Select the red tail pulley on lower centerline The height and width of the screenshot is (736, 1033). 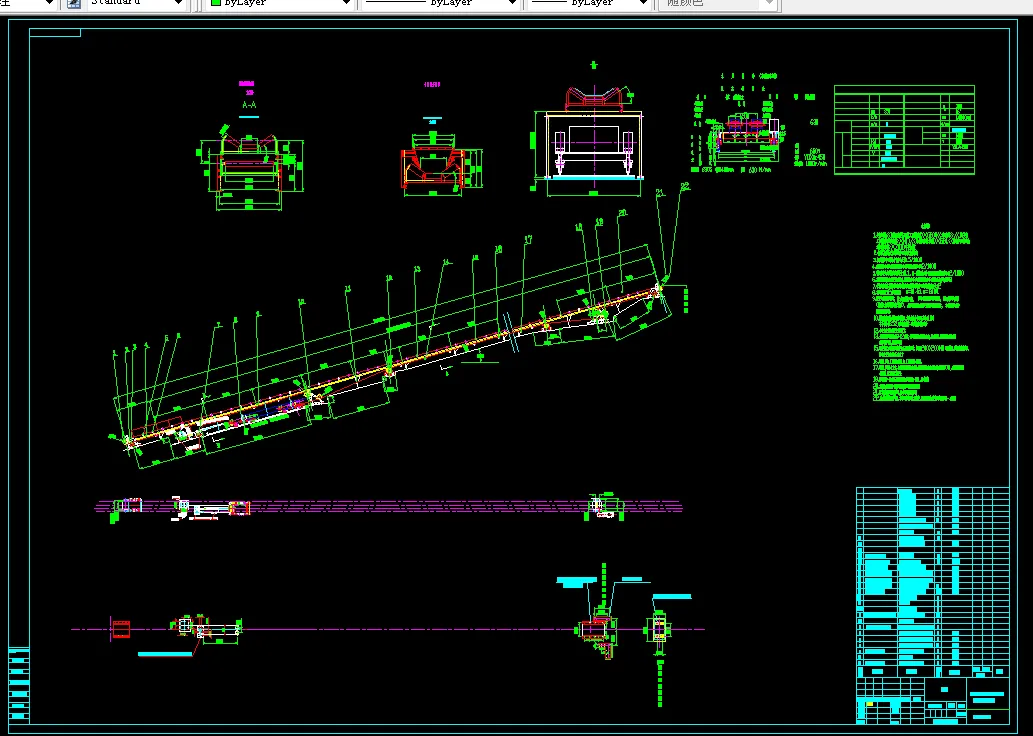click(x=121, y=629)
